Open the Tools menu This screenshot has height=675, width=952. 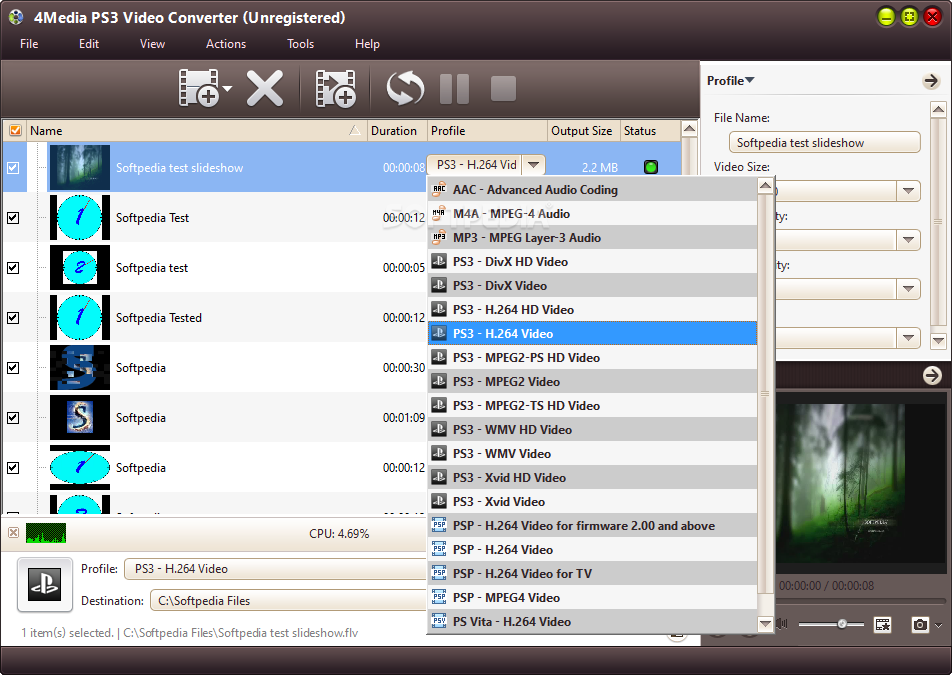301,44
